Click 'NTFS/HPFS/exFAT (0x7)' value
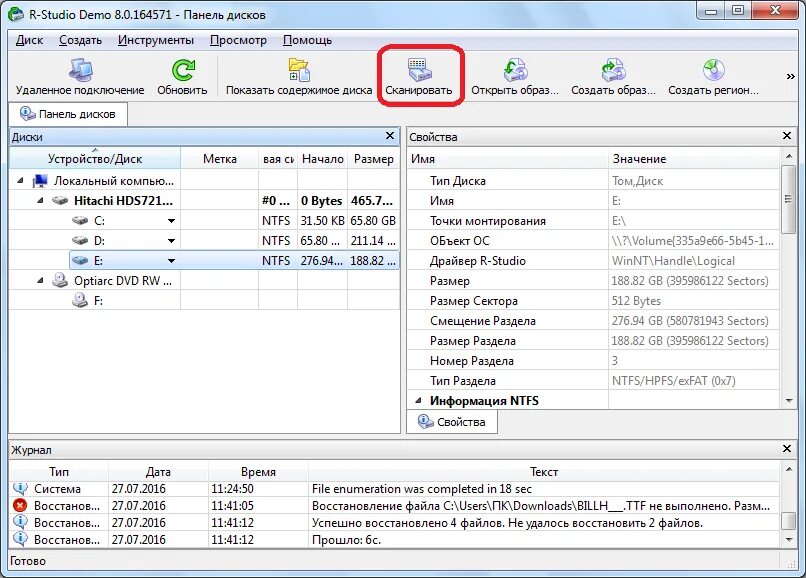The height and width of the screenshot is (578, 806). [x=673, y=381]
